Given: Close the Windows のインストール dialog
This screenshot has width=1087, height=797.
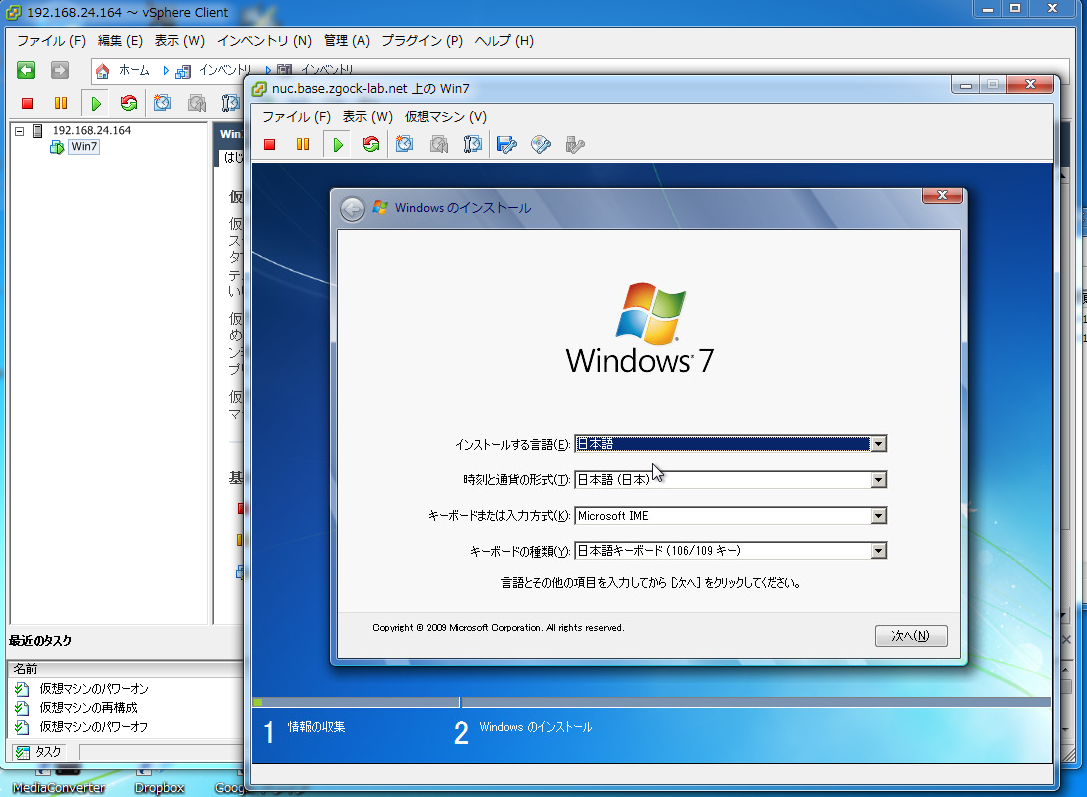Looking at the screenshot, I should click(x=942, y=195).
